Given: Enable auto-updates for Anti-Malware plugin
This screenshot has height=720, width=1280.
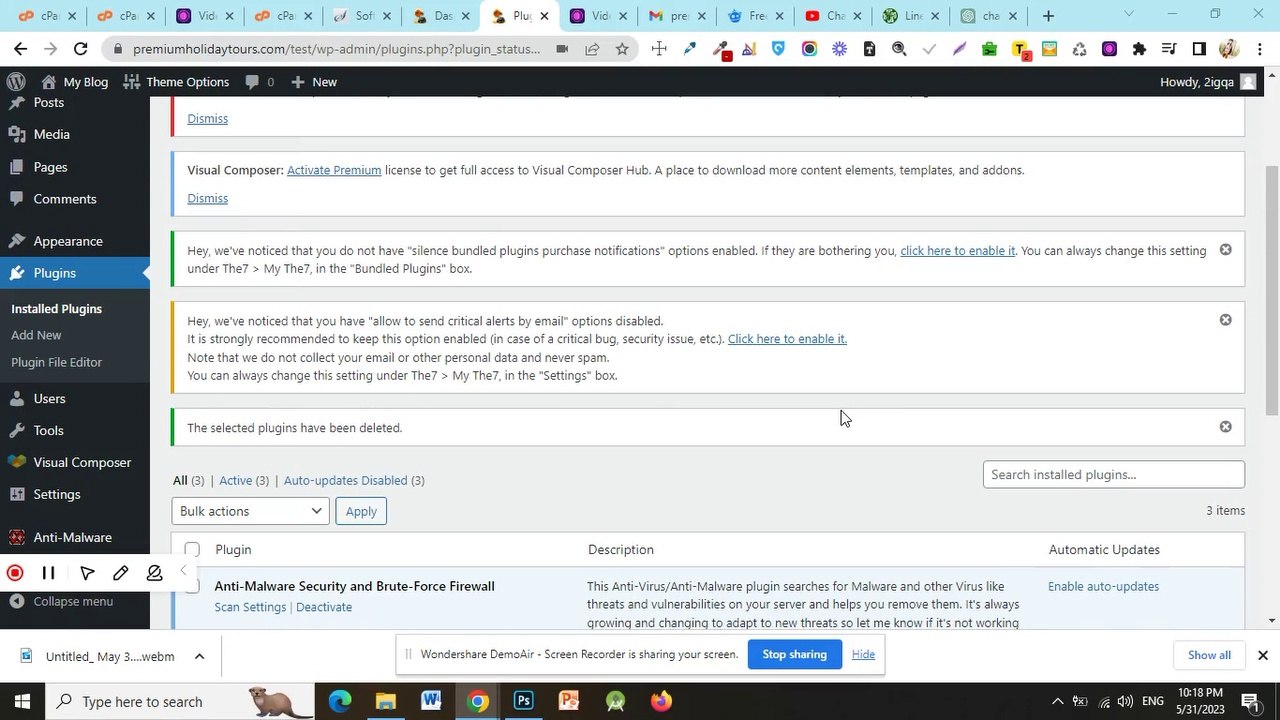Looking at the screenshot, I should coord(1103,586).
